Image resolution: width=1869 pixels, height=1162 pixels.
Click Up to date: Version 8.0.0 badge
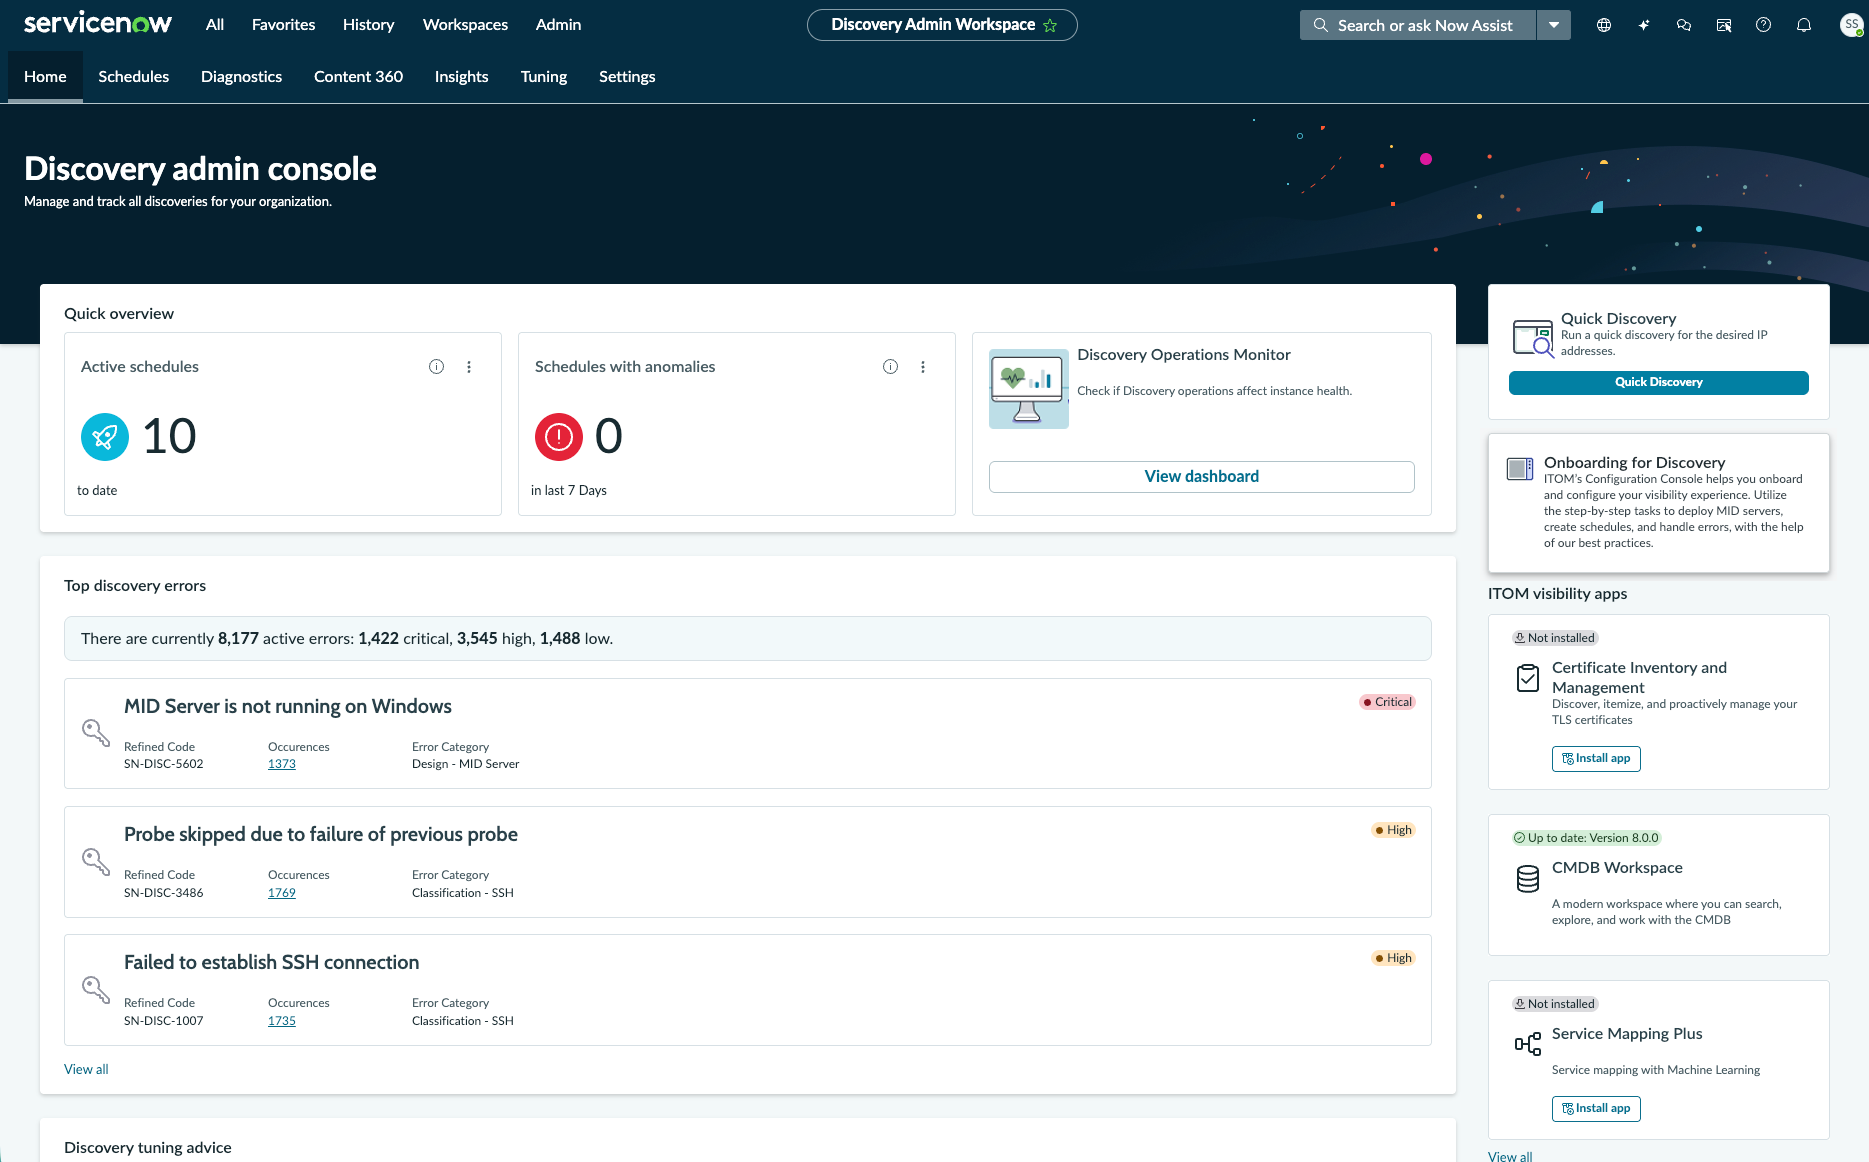point(1586,838)
